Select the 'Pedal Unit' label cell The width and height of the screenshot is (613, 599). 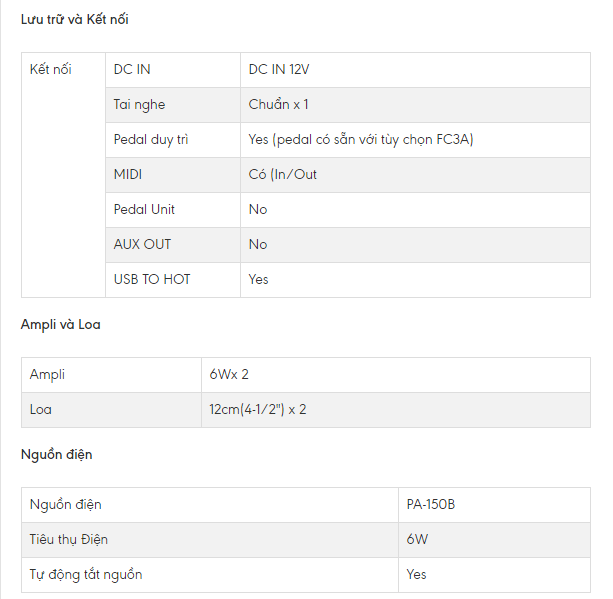tap(144, 210)
